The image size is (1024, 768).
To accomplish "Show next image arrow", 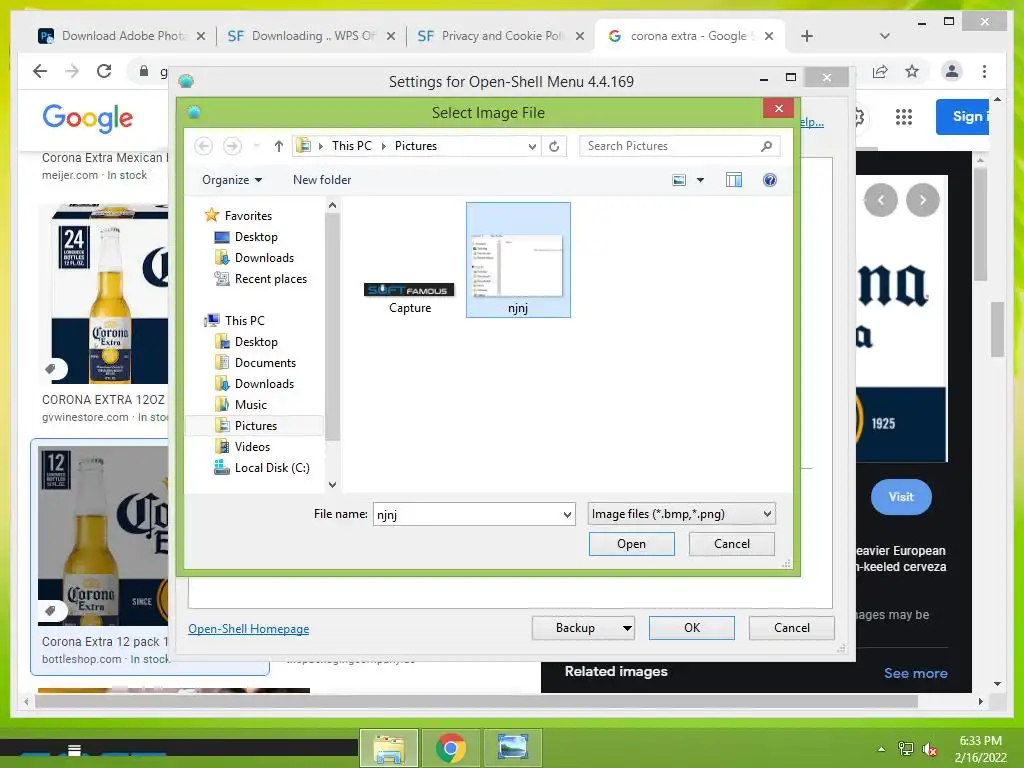I will click(x=923, y=200).
